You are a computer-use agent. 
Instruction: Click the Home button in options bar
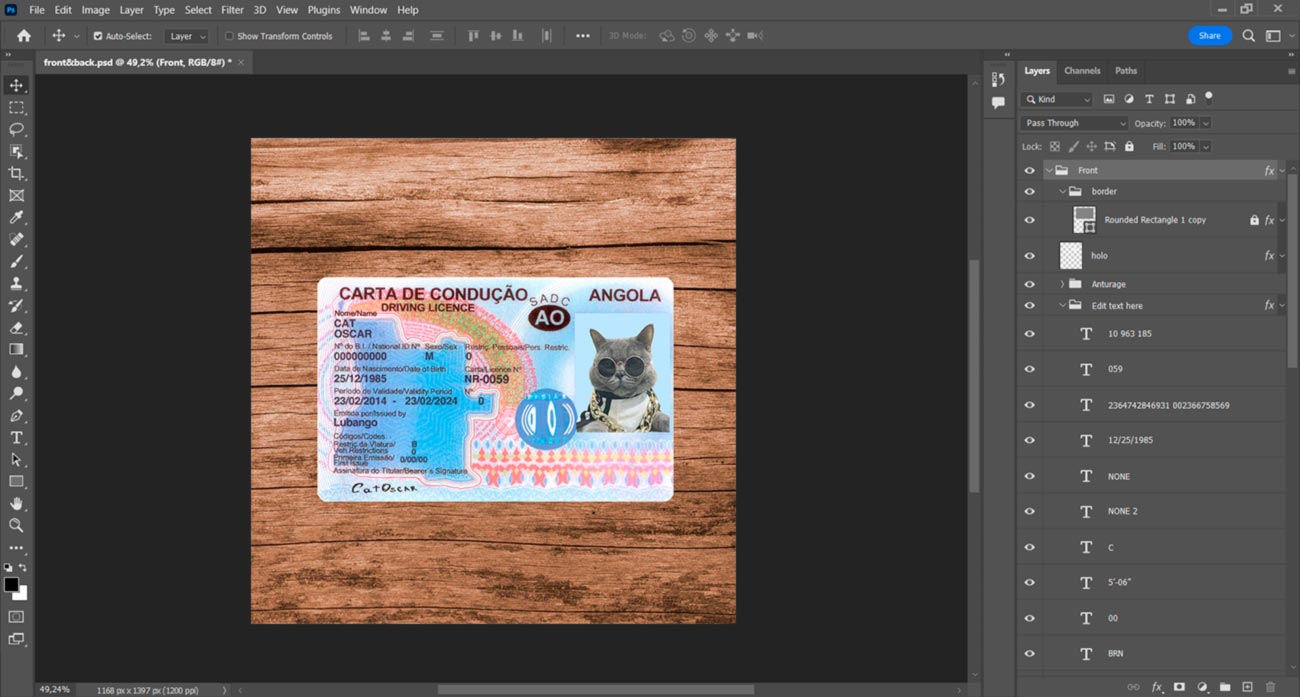[x=24, y=36]
